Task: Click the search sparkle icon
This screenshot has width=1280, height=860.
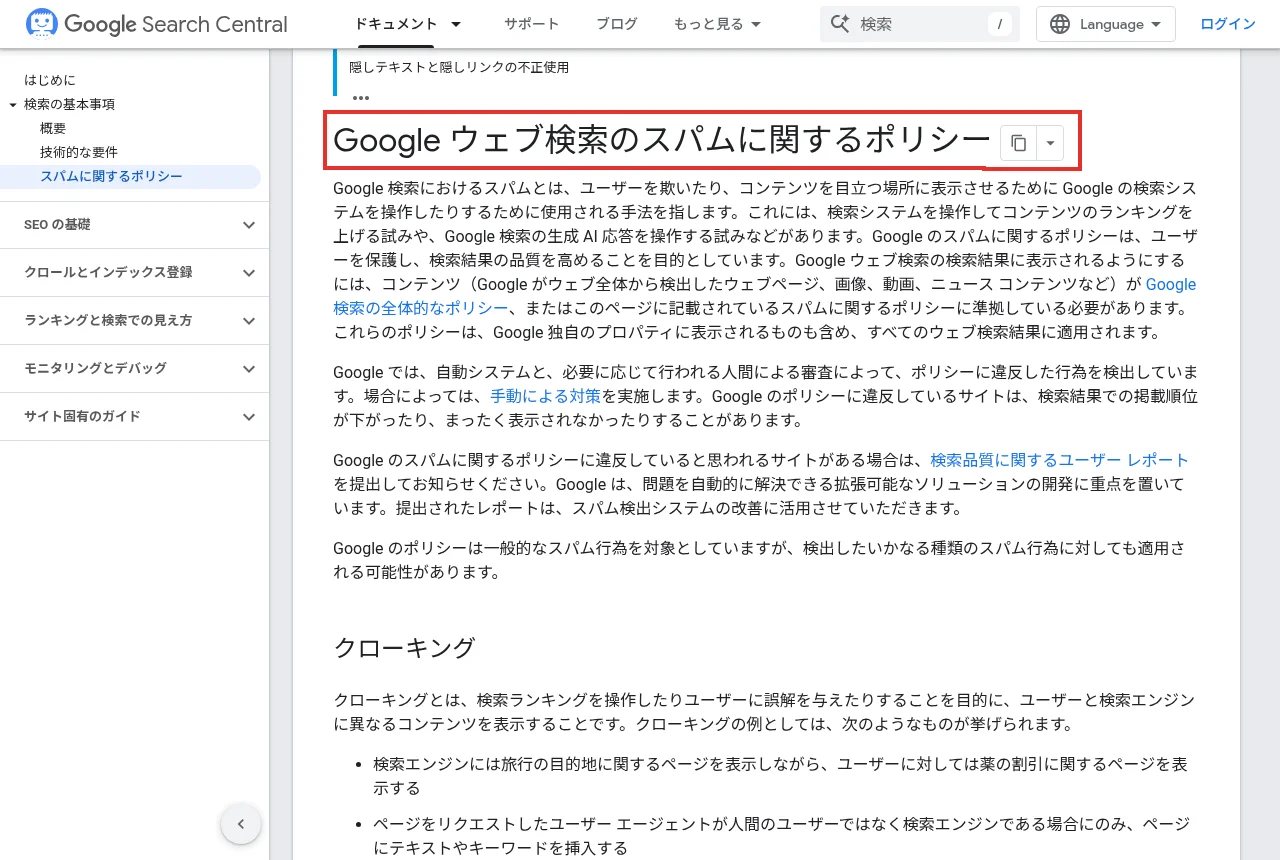Action: tap(840, 24)
